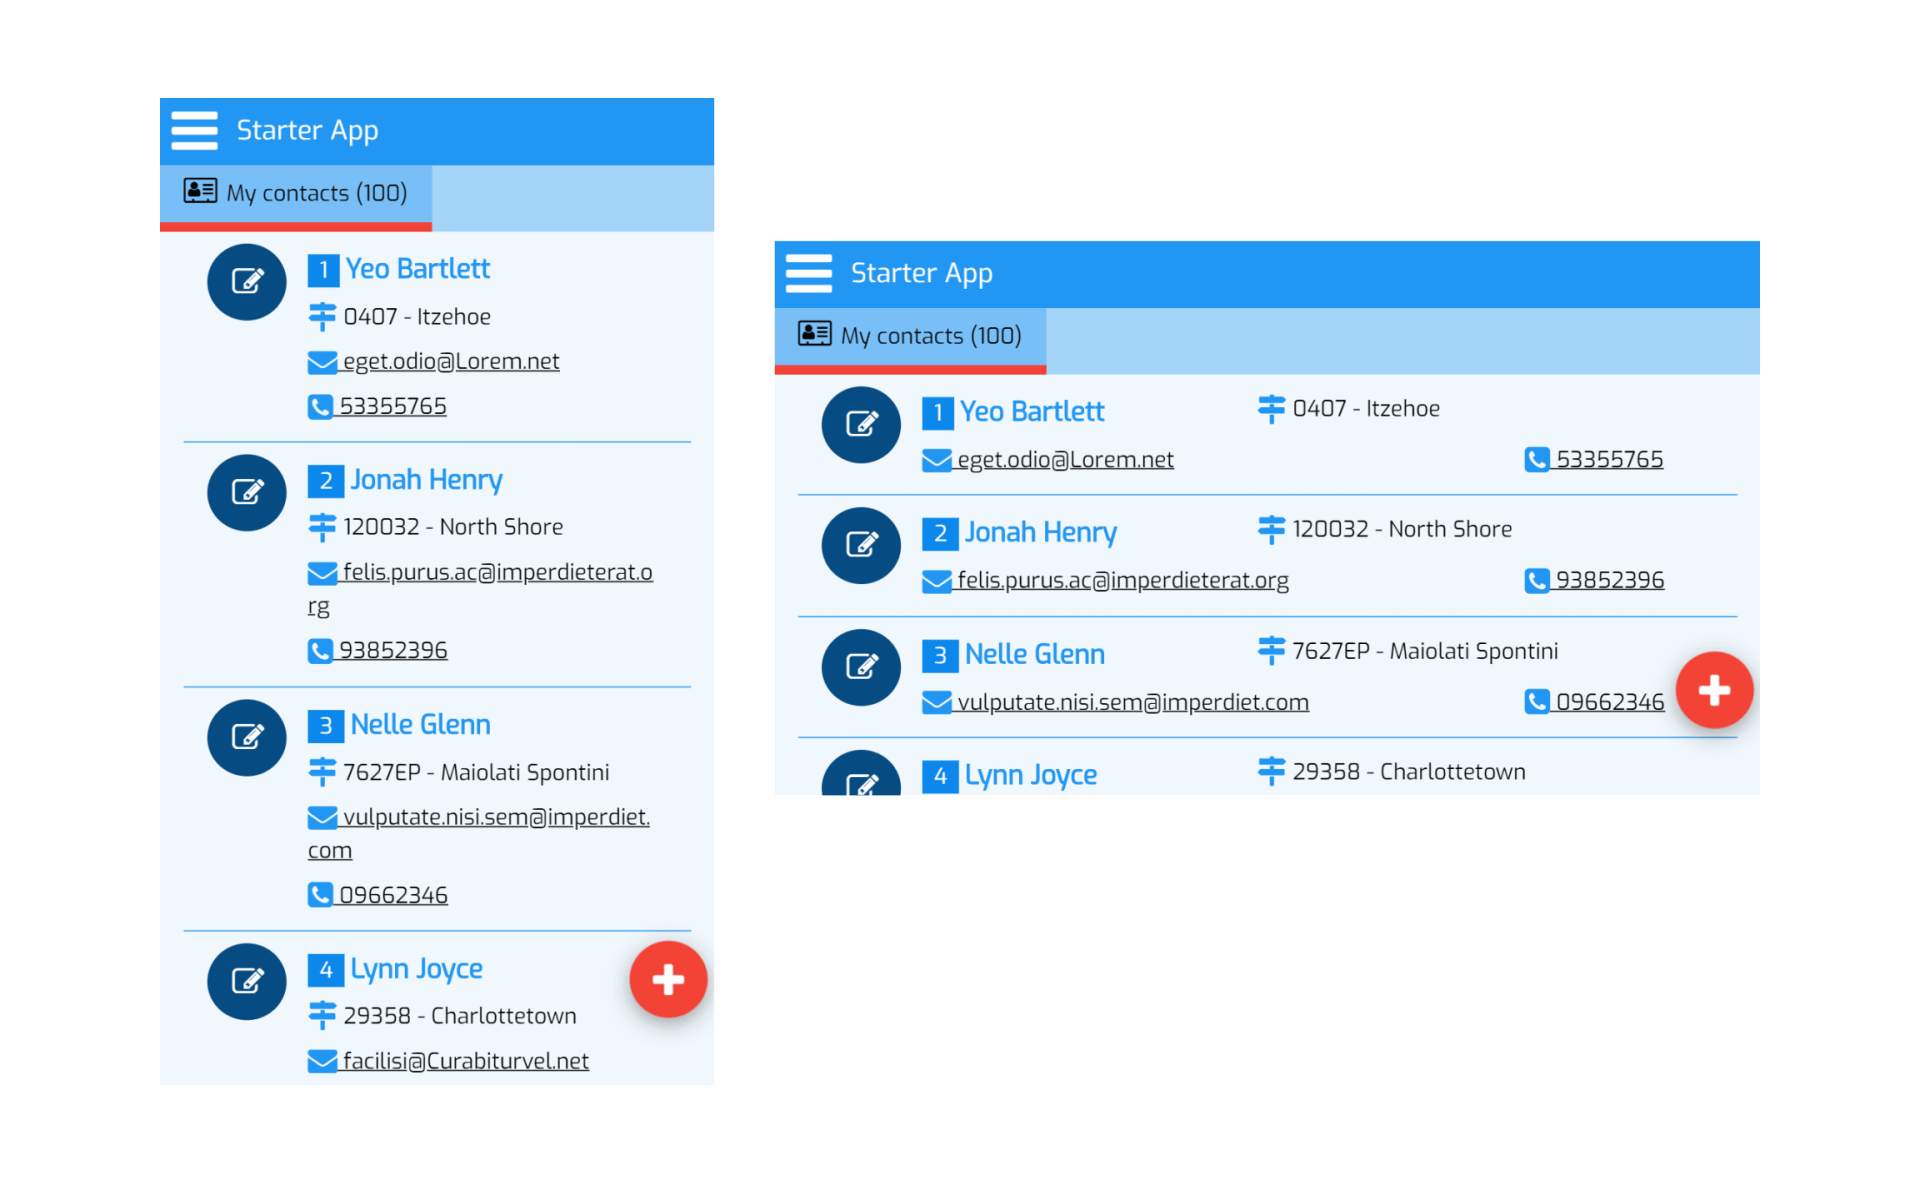Click 0407 - Itzehoe in wide view
Screen dimensions: 1920x1184
(1366, 409)
